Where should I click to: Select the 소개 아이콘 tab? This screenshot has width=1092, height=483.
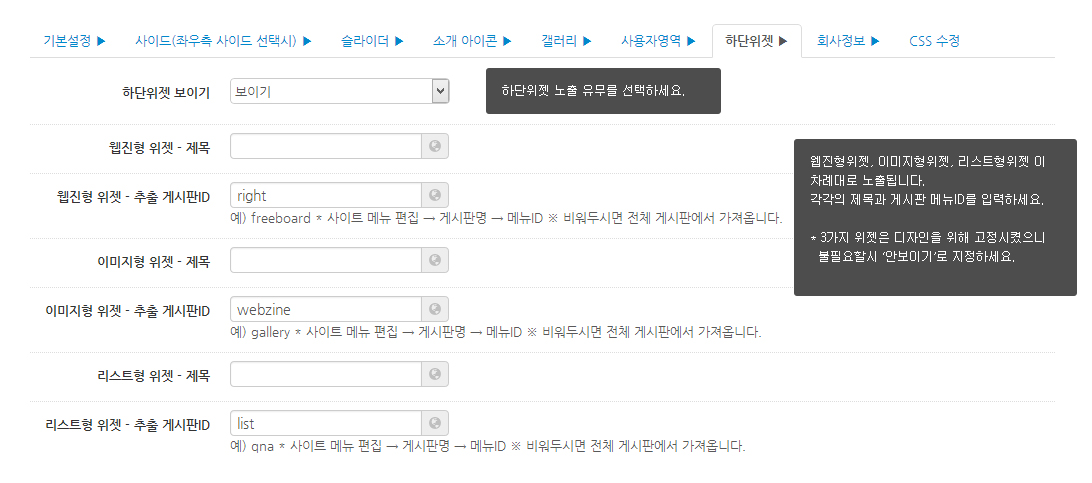pyautogui.click(x=472, y=41)
